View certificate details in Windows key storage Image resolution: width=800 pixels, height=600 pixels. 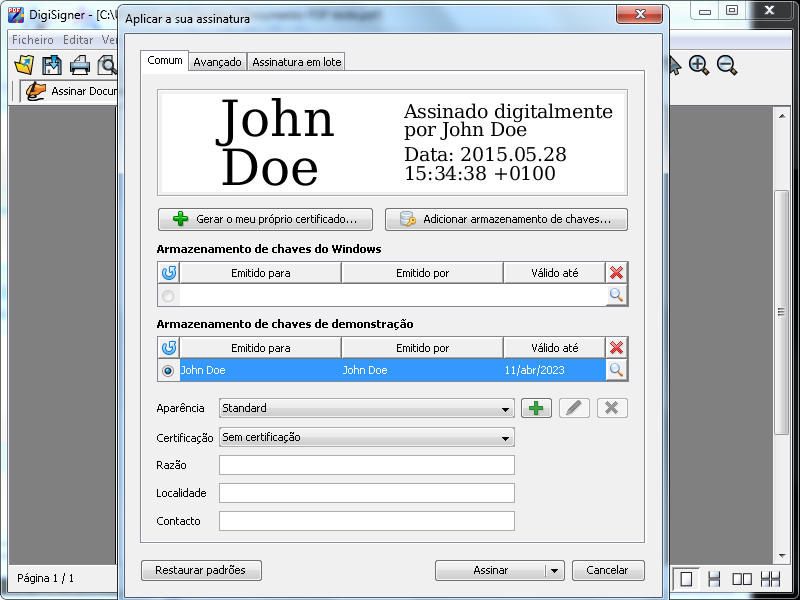tap(617, 295)
